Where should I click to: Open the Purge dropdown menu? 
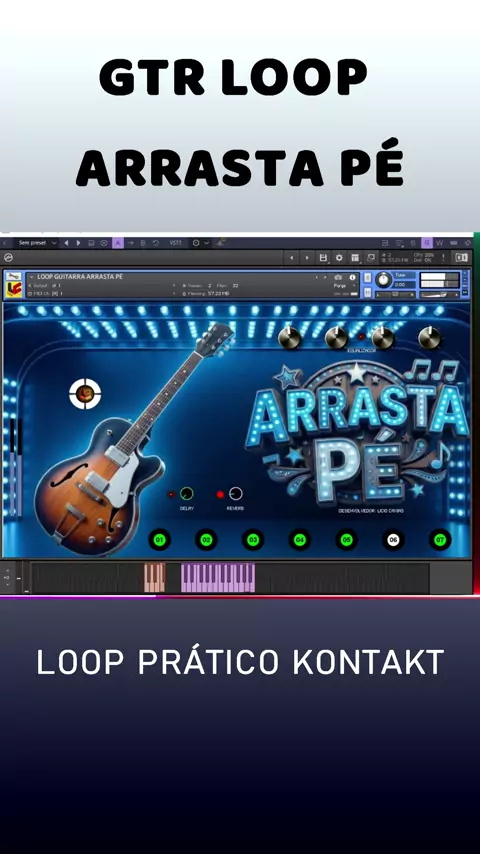(344, 285)
